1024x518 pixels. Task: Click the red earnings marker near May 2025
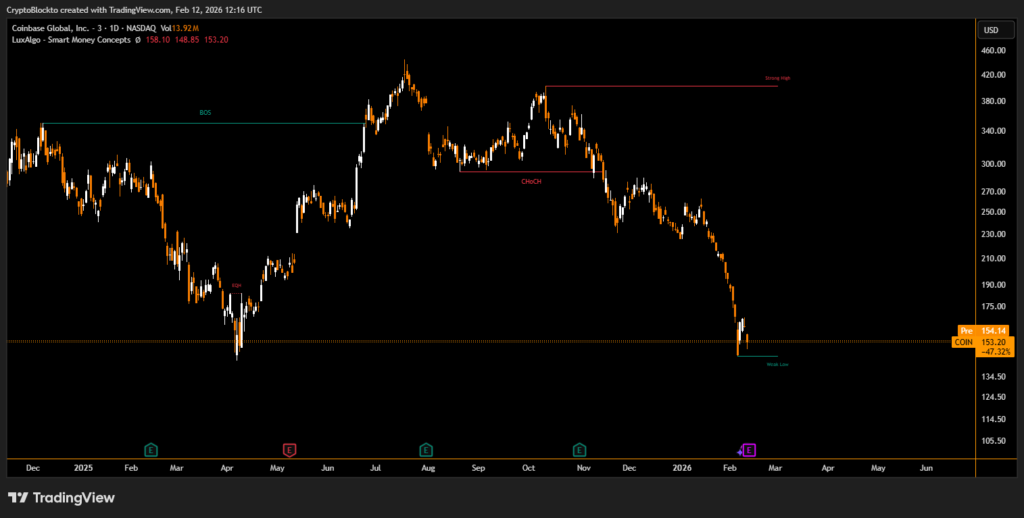click(x=289, y=450)
